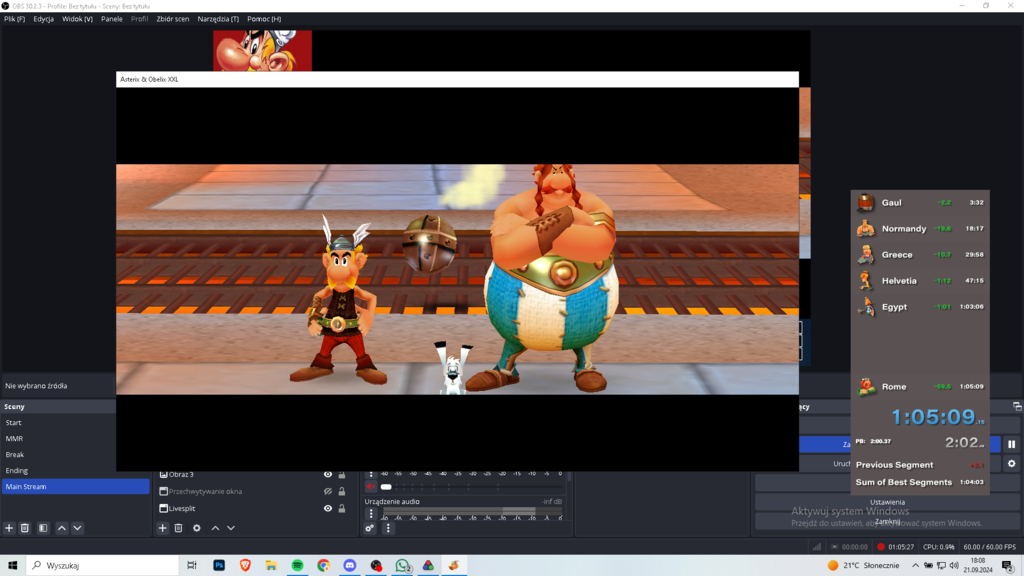
Task: Open the controls dock gear icon
Action: [1012, 464]
